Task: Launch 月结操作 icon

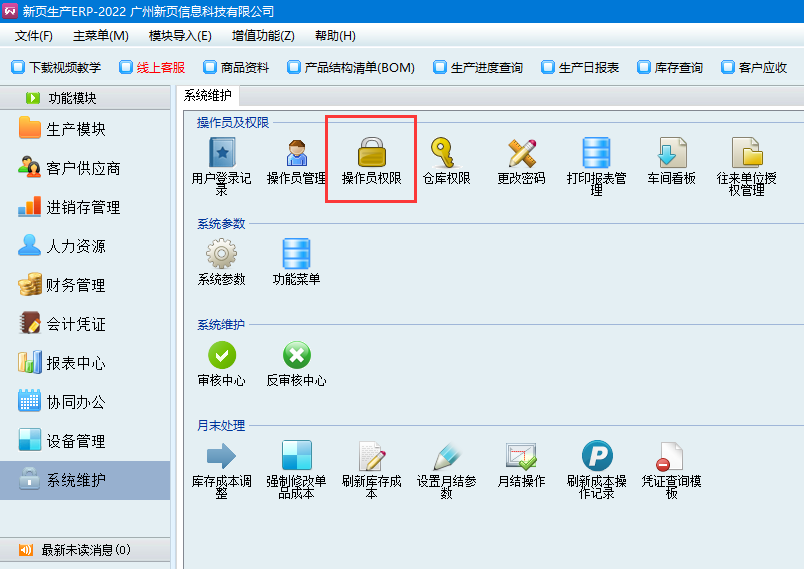Action: [521, 457]
